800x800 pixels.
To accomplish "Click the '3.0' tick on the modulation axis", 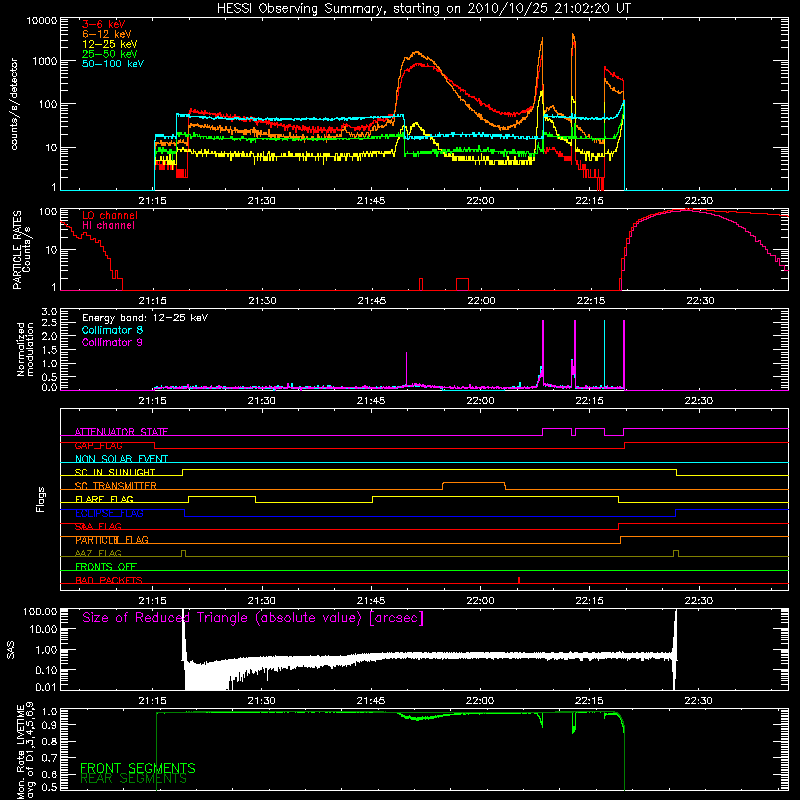I will (49, 312).
